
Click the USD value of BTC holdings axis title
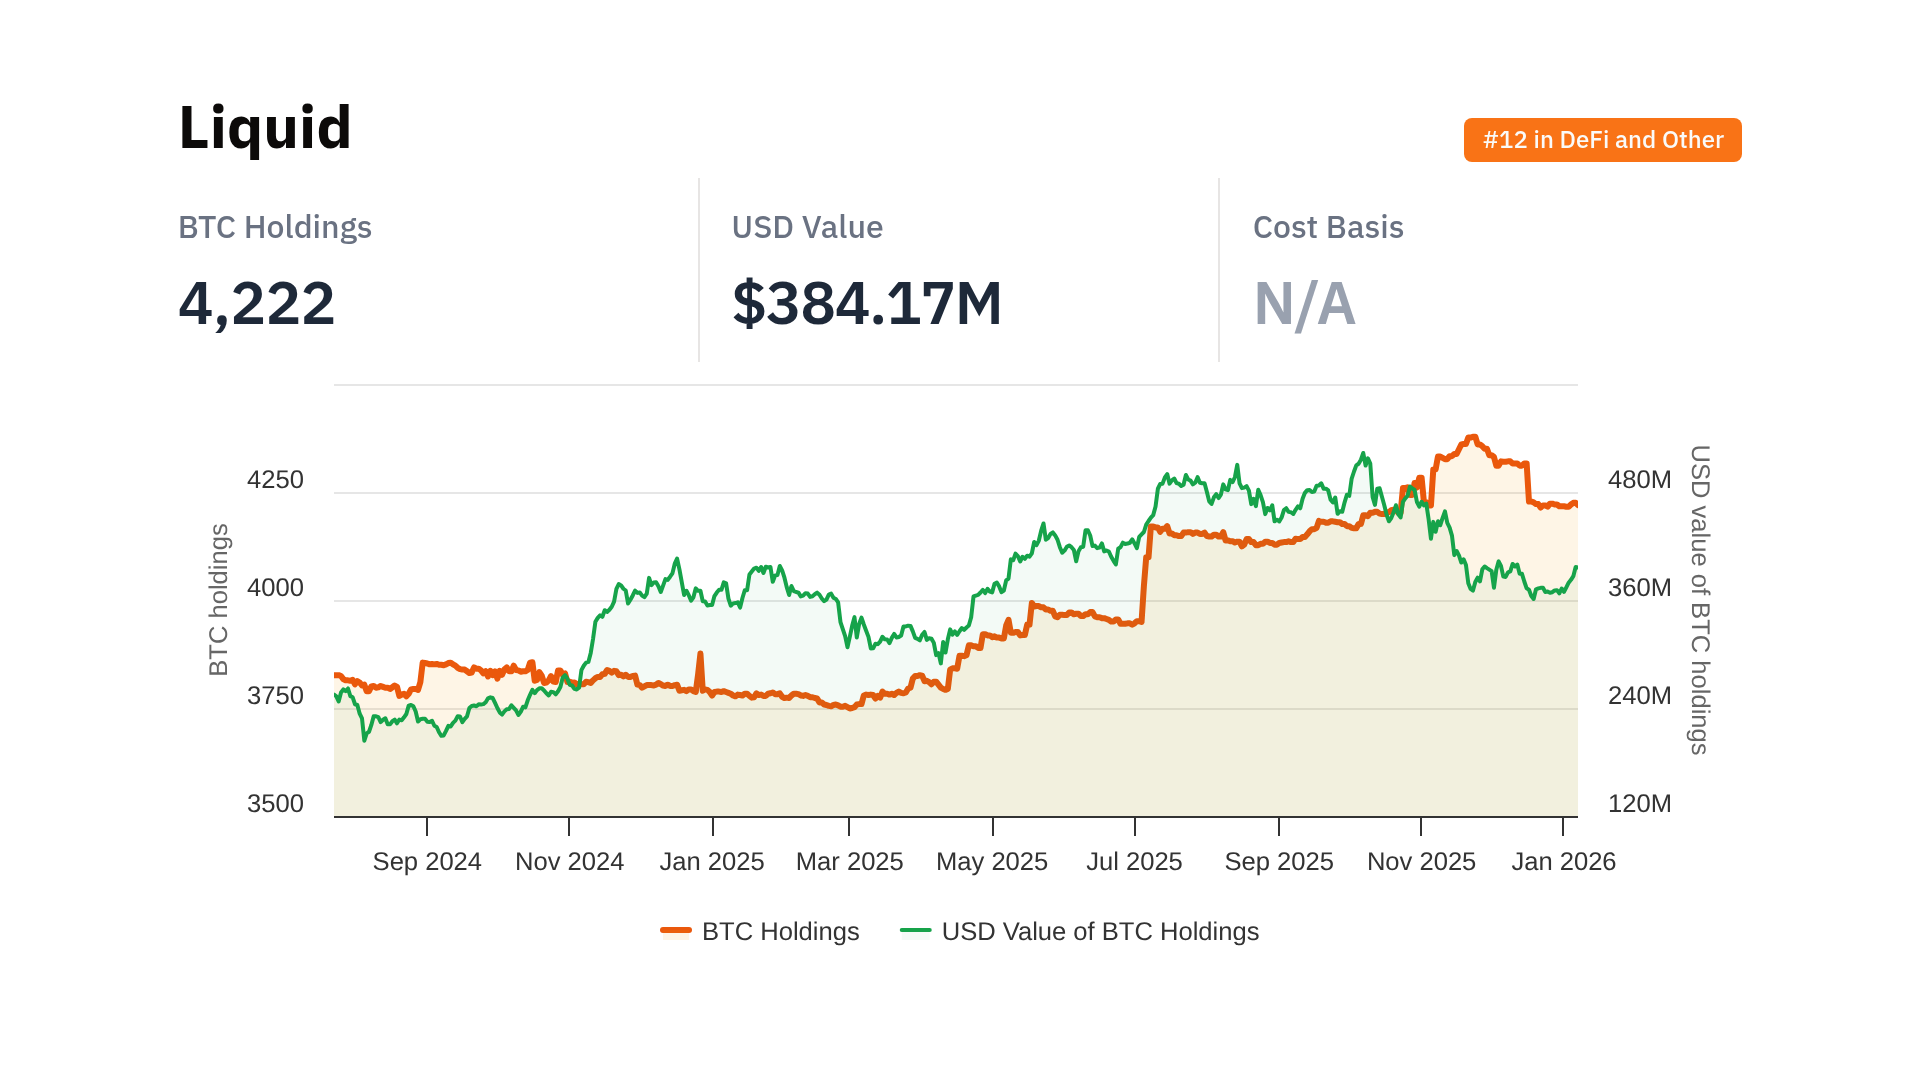point(1699,600)
